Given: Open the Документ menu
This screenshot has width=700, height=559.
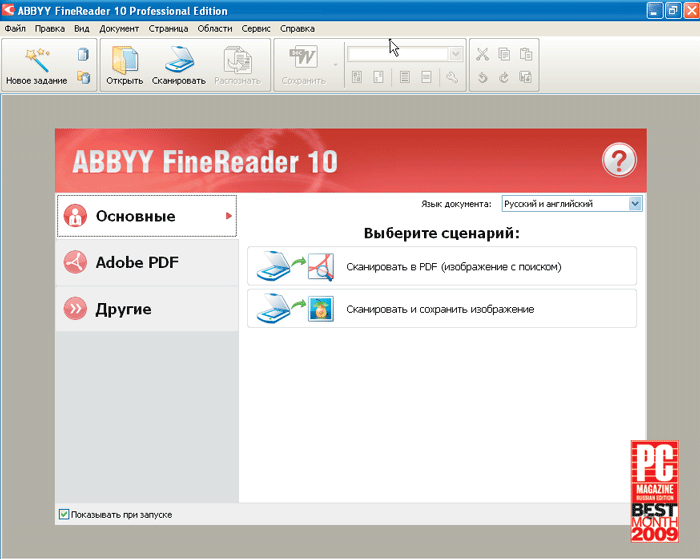Looking at the screenshot, I should (119, 29).
